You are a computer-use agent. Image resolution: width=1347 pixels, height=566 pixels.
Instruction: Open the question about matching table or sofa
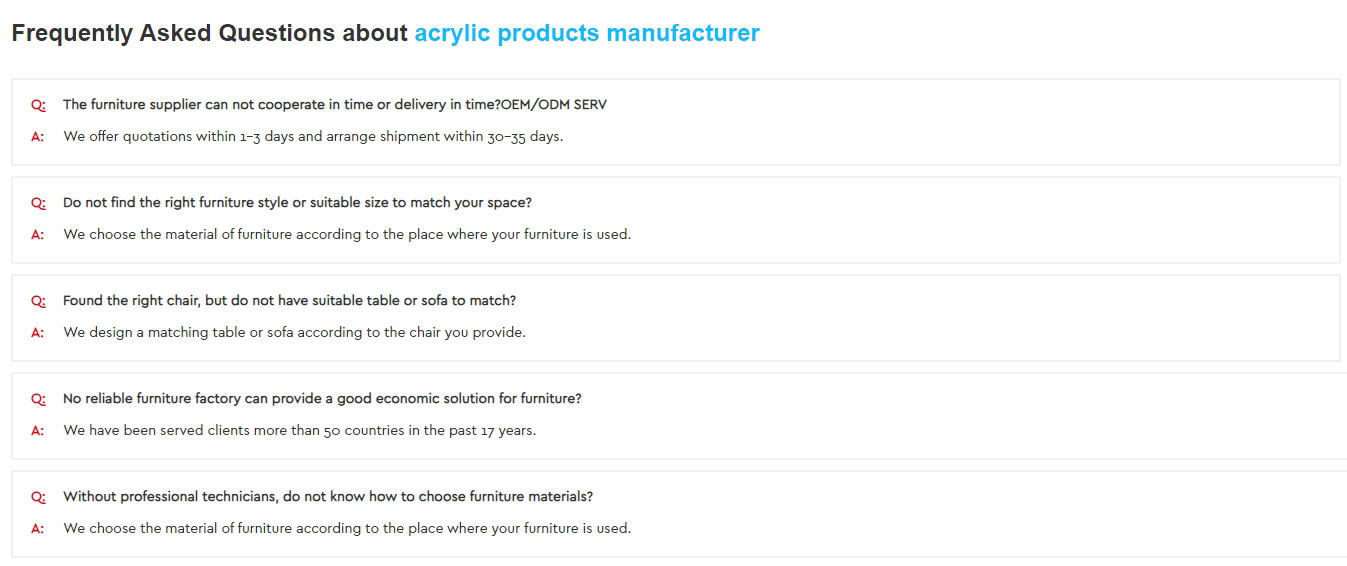tap(289, 300)
